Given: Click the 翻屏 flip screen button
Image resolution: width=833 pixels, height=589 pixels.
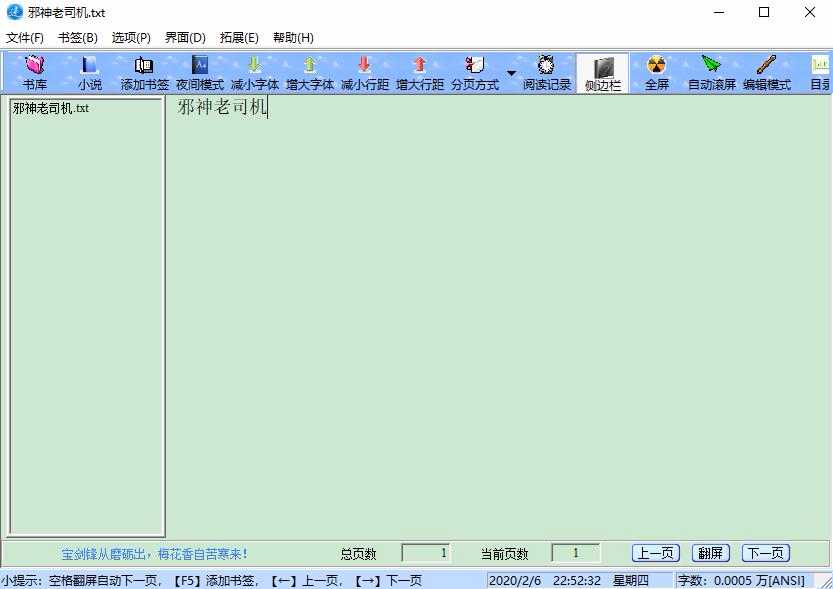Looking at the screenshot, I should coord(710,553).
